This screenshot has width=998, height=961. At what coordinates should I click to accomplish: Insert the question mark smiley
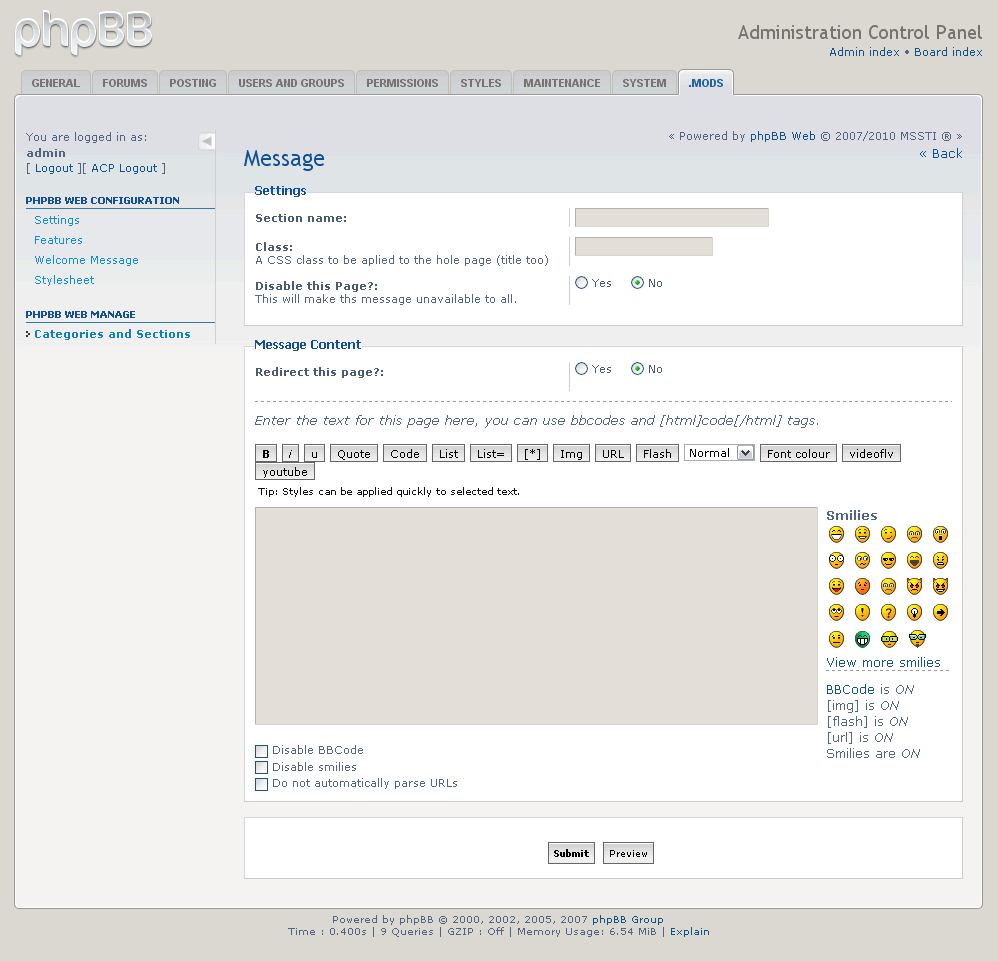(889, 612)
